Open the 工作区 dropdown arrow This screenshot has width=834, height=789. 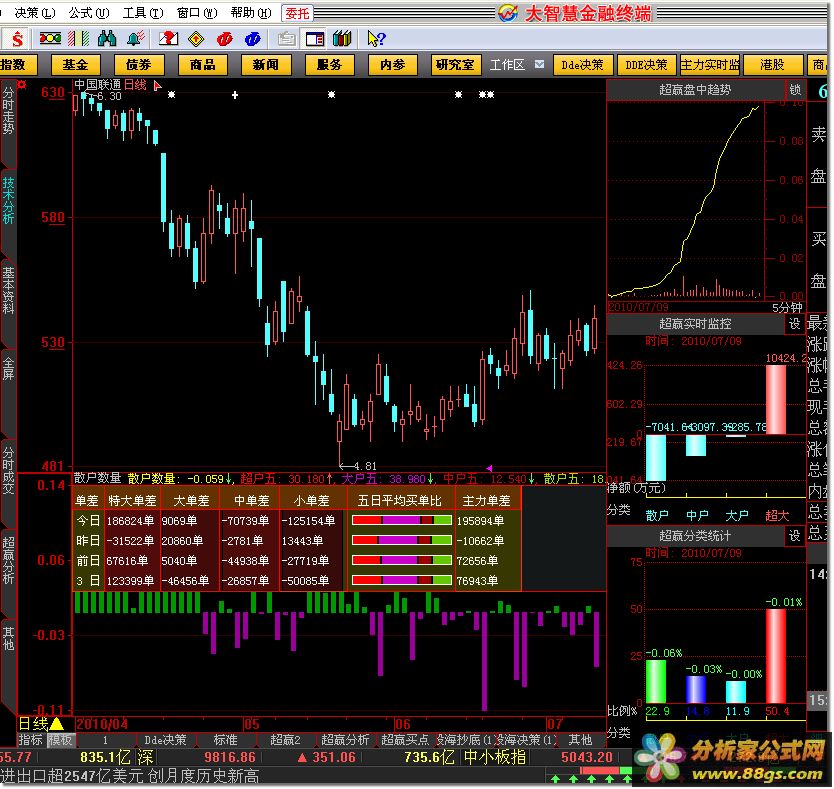pos(539,64)
